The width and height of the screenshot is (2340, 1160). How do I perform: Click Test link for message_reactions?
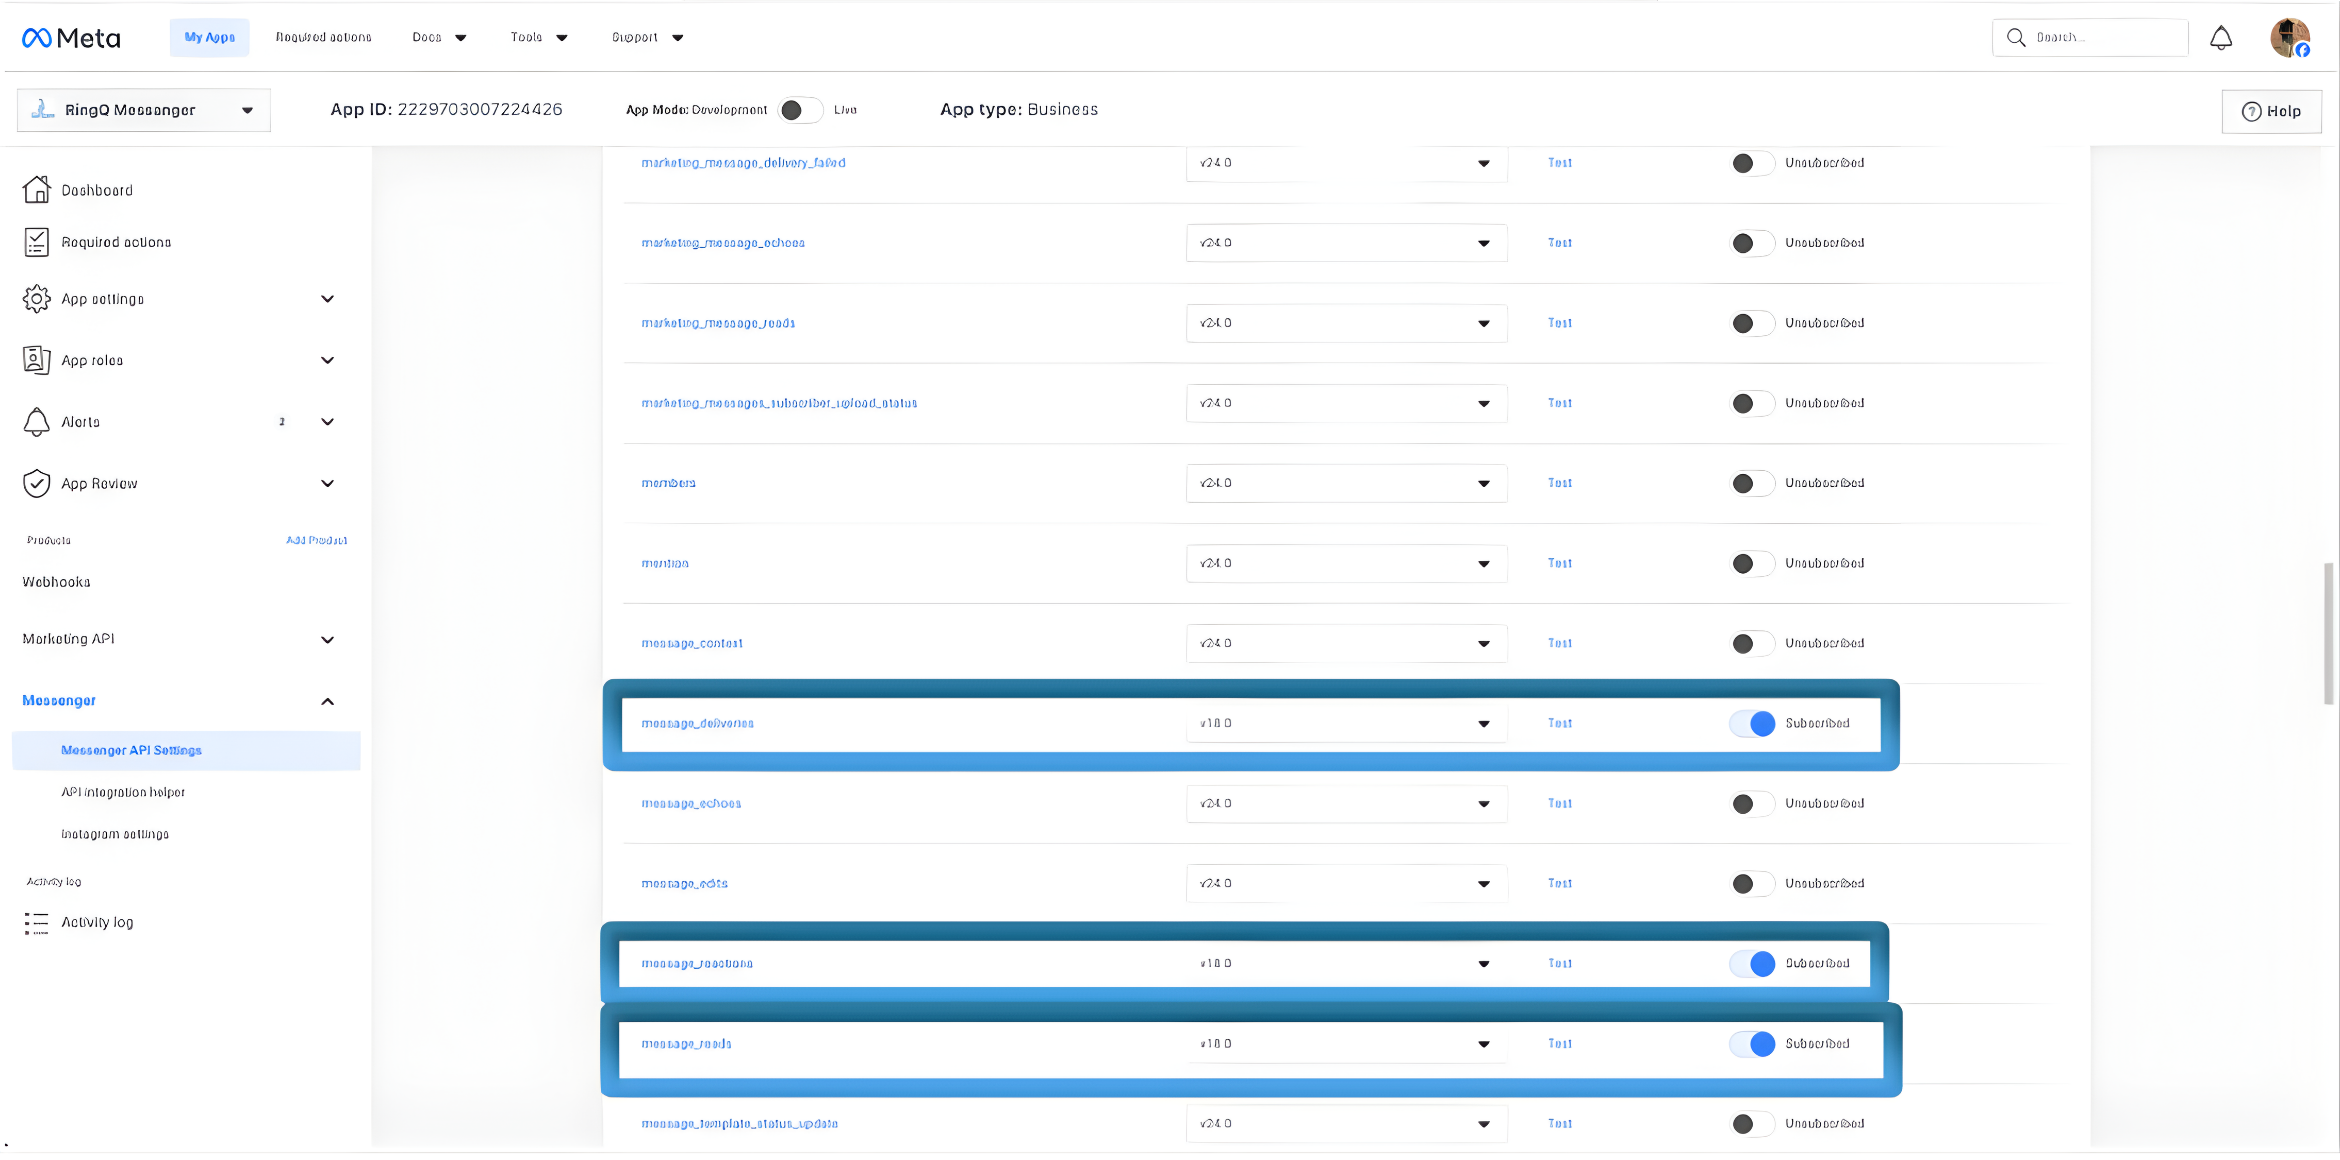click(1559, 964)
